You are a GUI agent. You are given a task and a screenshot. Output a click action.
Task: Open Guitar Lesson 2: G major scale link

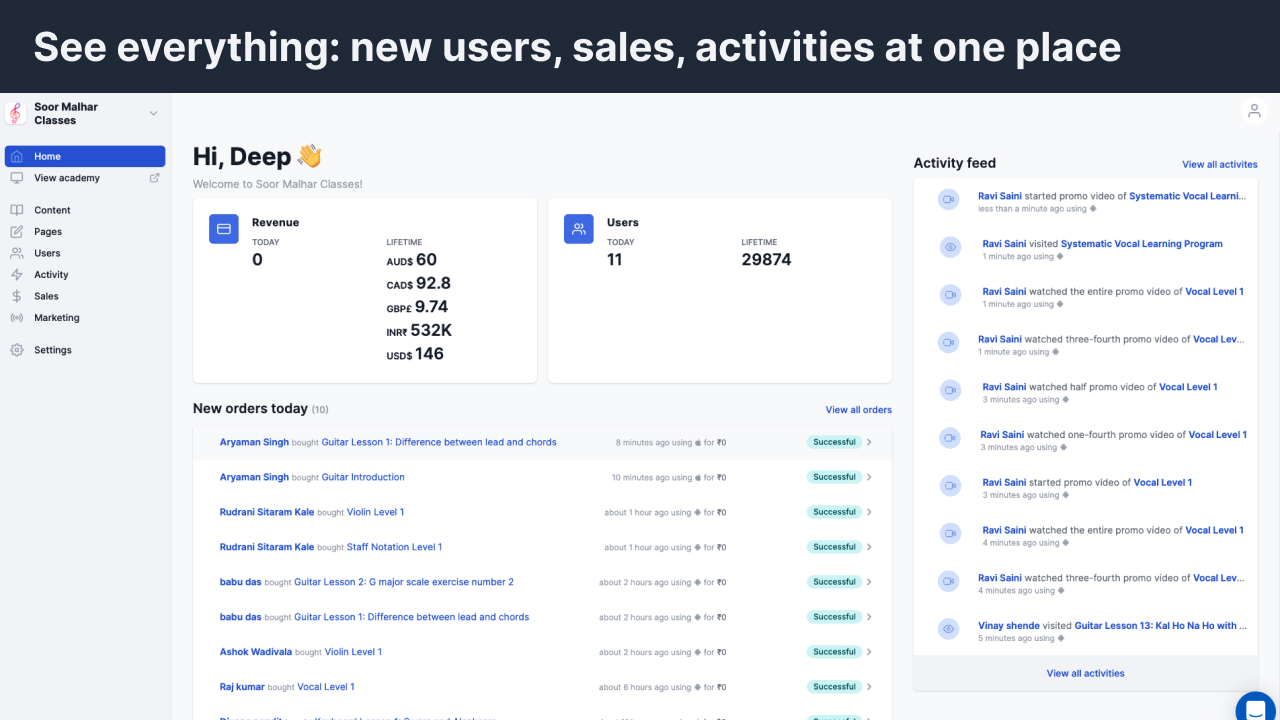[404, 582]
